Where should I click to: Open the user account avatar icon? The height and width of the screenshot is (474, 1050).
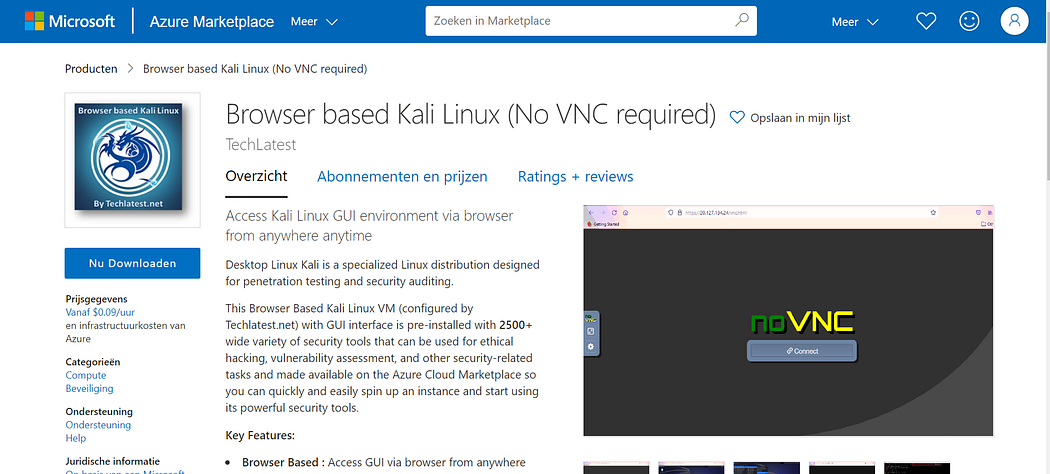click(1014, 21)
